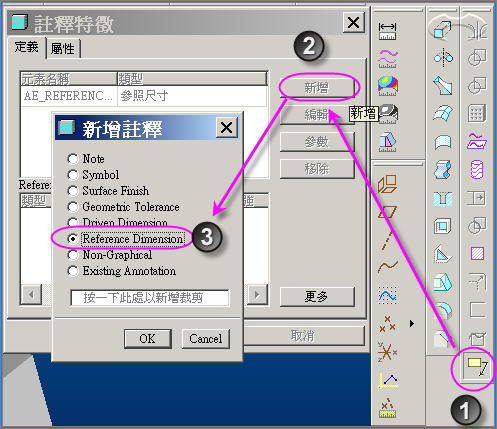The image size is (497, 429).
Task: Close the 新增註釋 dialog
Action: [227, 127]
